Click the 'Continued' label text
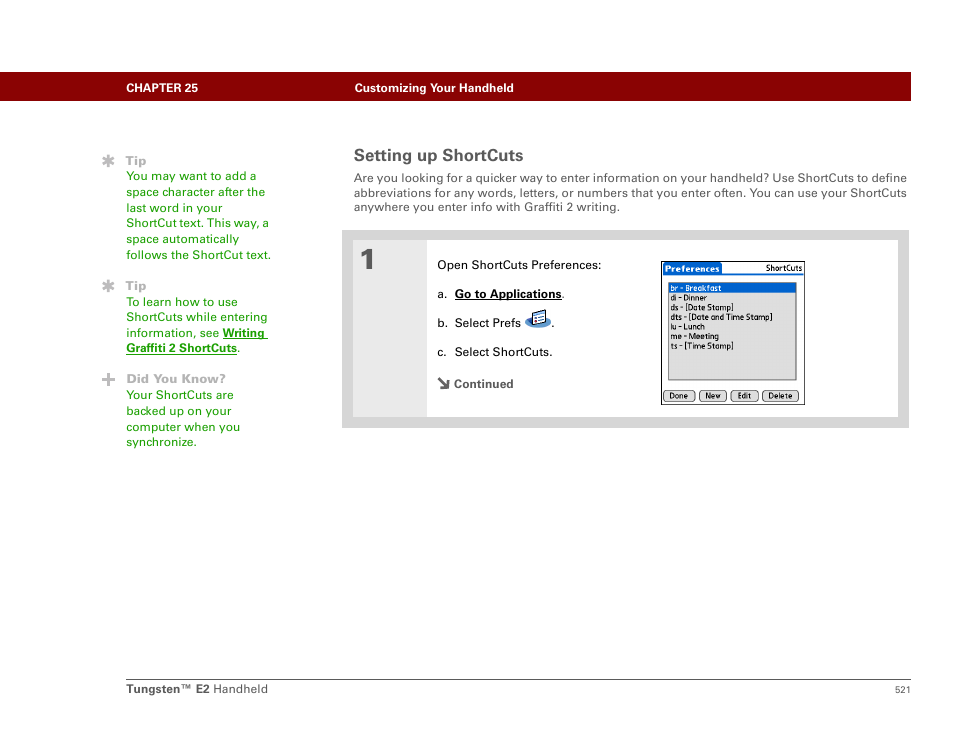The image size is (954, 738). pos(484,384)
